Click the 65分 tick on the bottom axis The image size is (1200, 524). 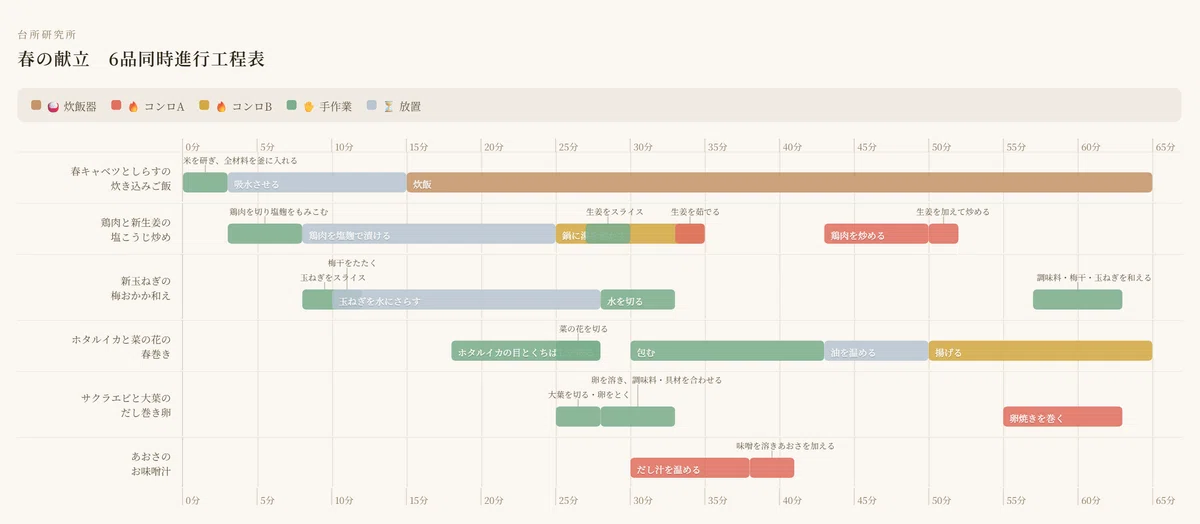[1165, 499]
